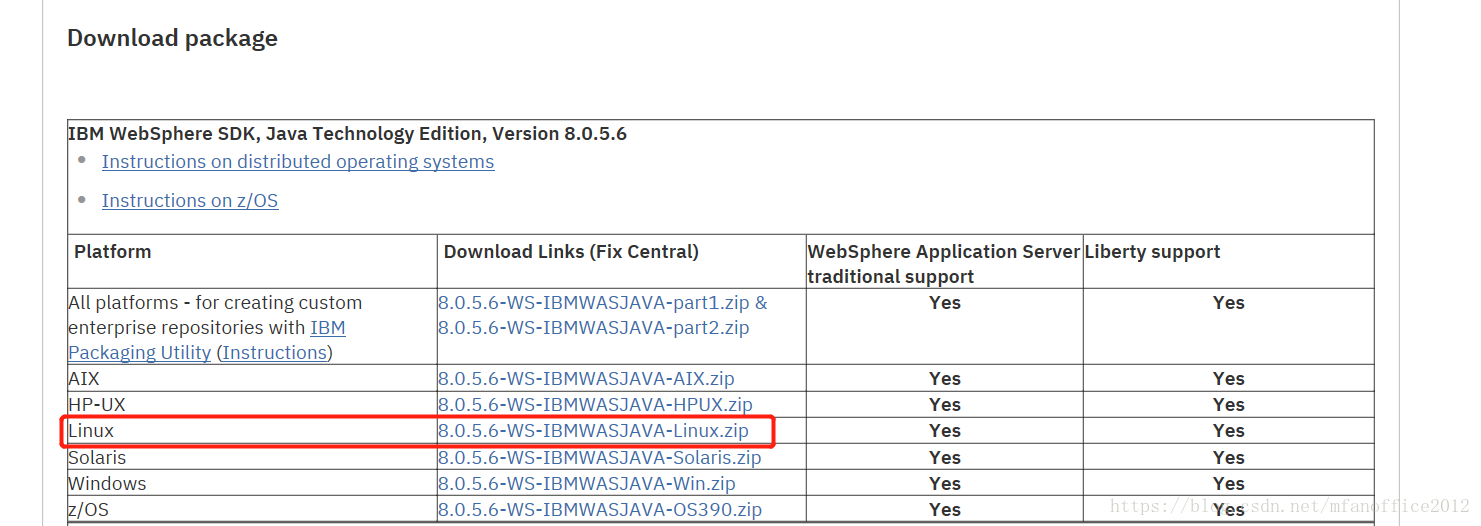Download 8.0.5.6-WS-IBMWASJAVA-part2.zip
Image resolution: width=1481 pixels, height=526 pixels.
pos(593,328)
